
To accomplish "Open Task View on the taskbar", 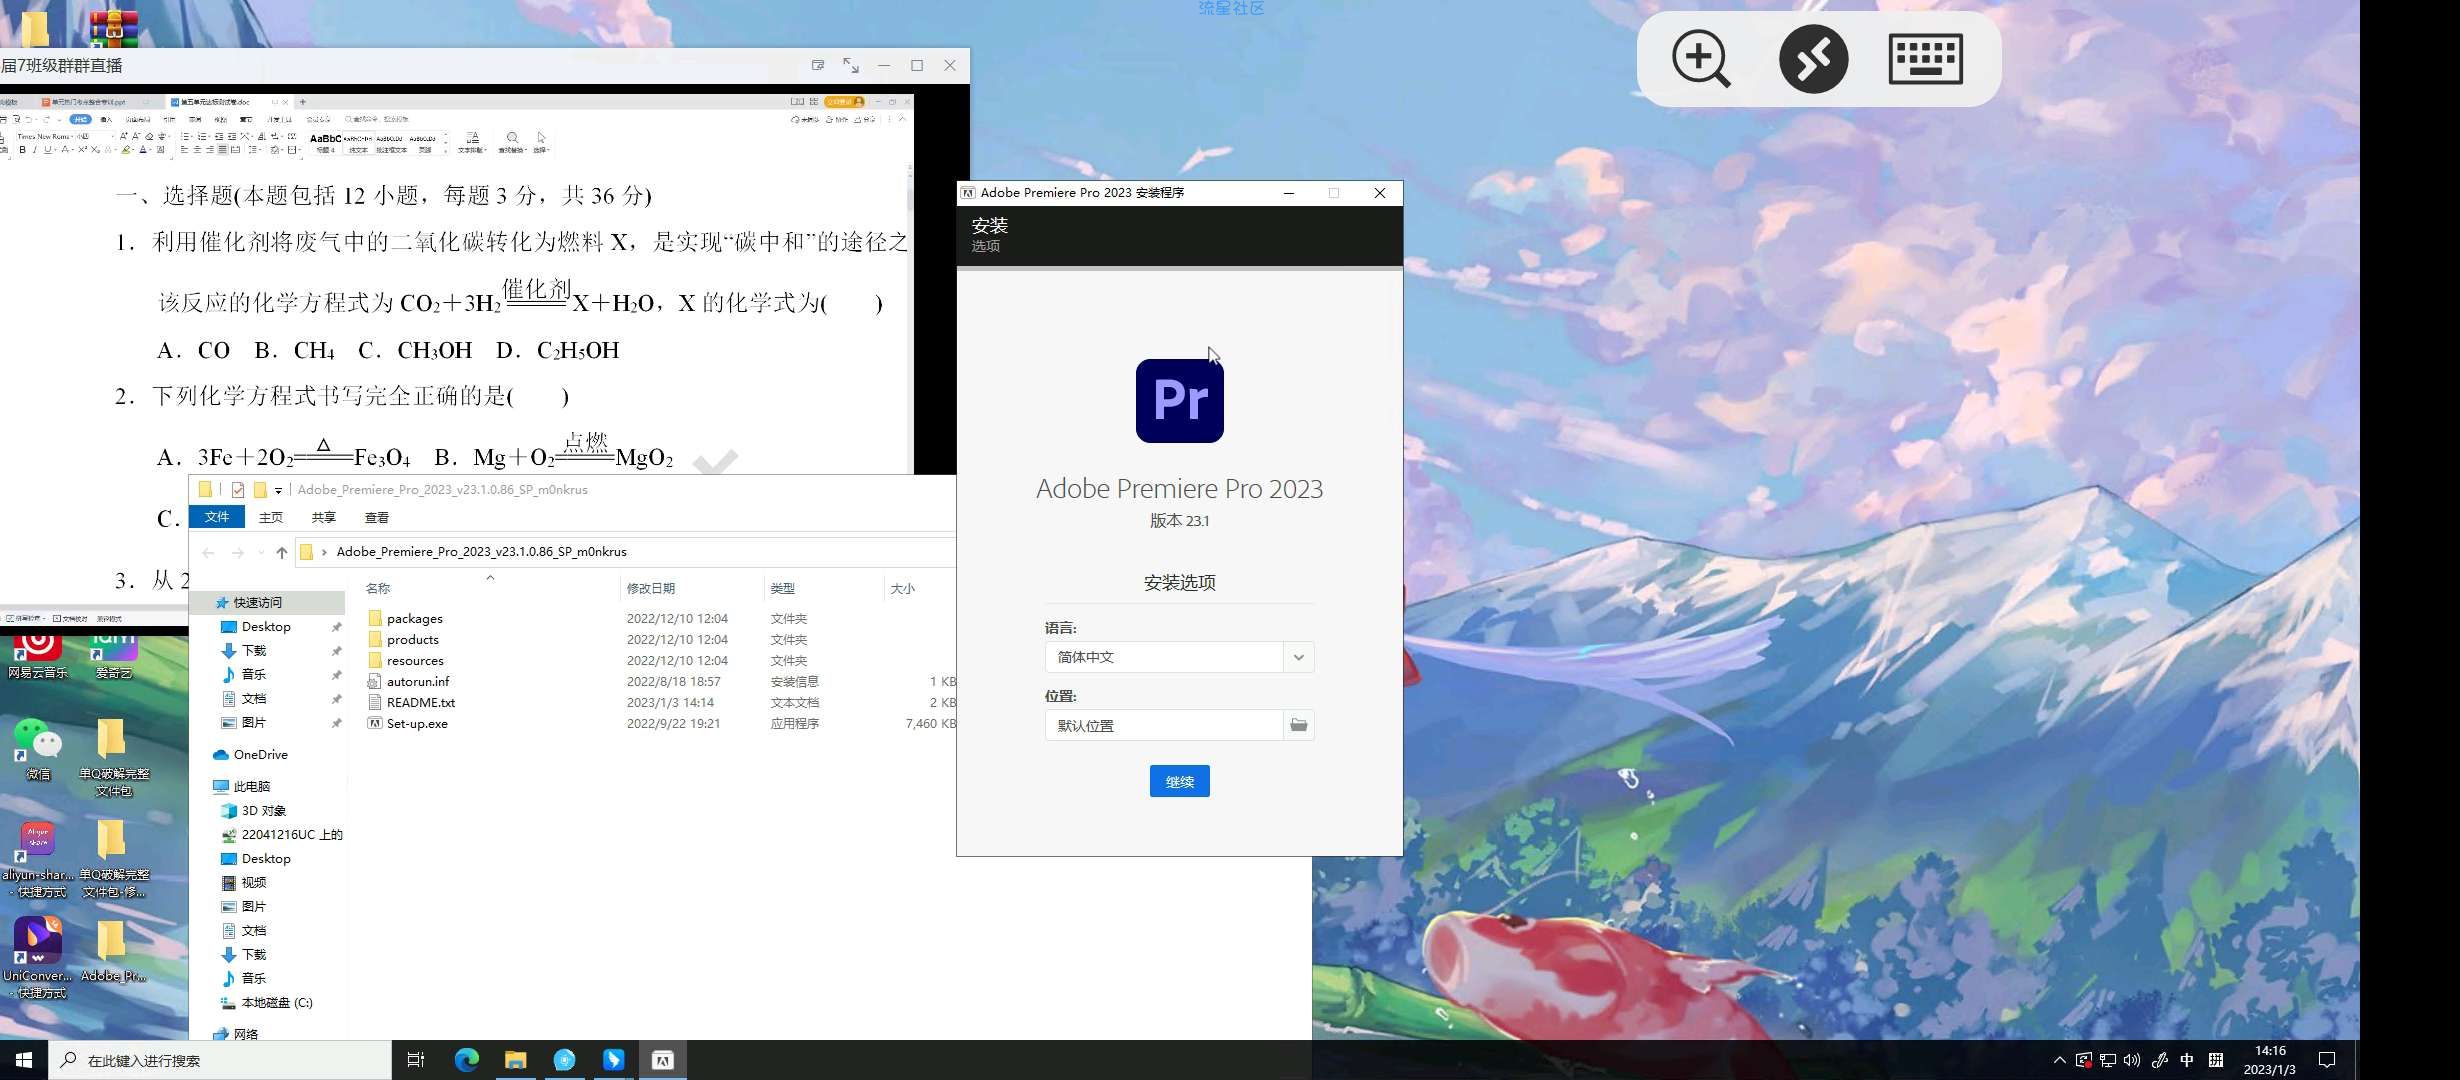I will coord(416,1060).
